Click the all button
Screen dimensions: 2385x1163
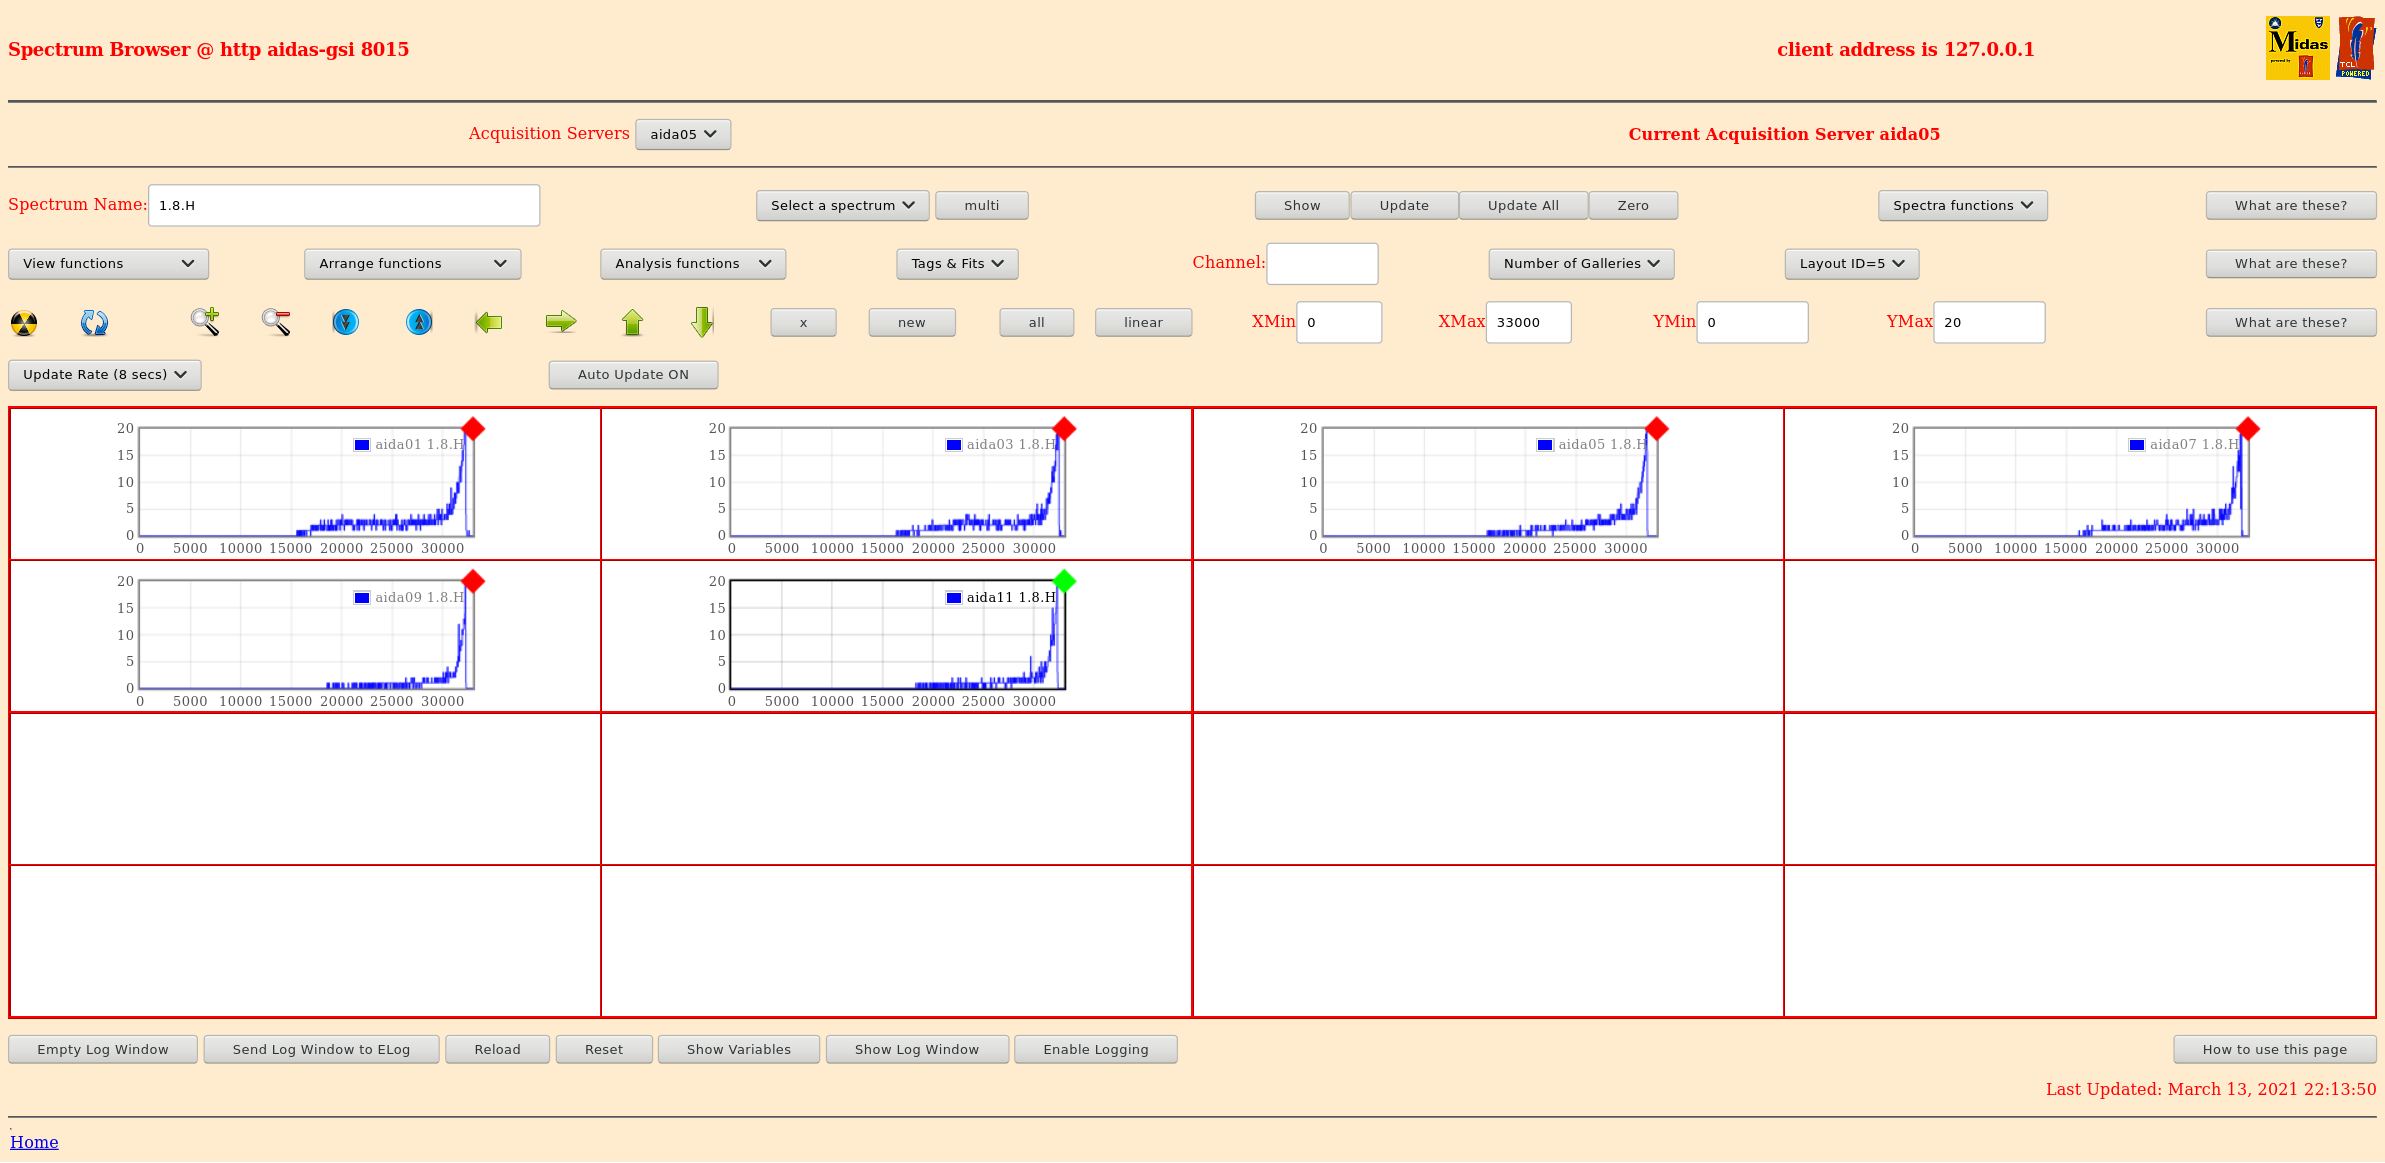click(1037, 323)
